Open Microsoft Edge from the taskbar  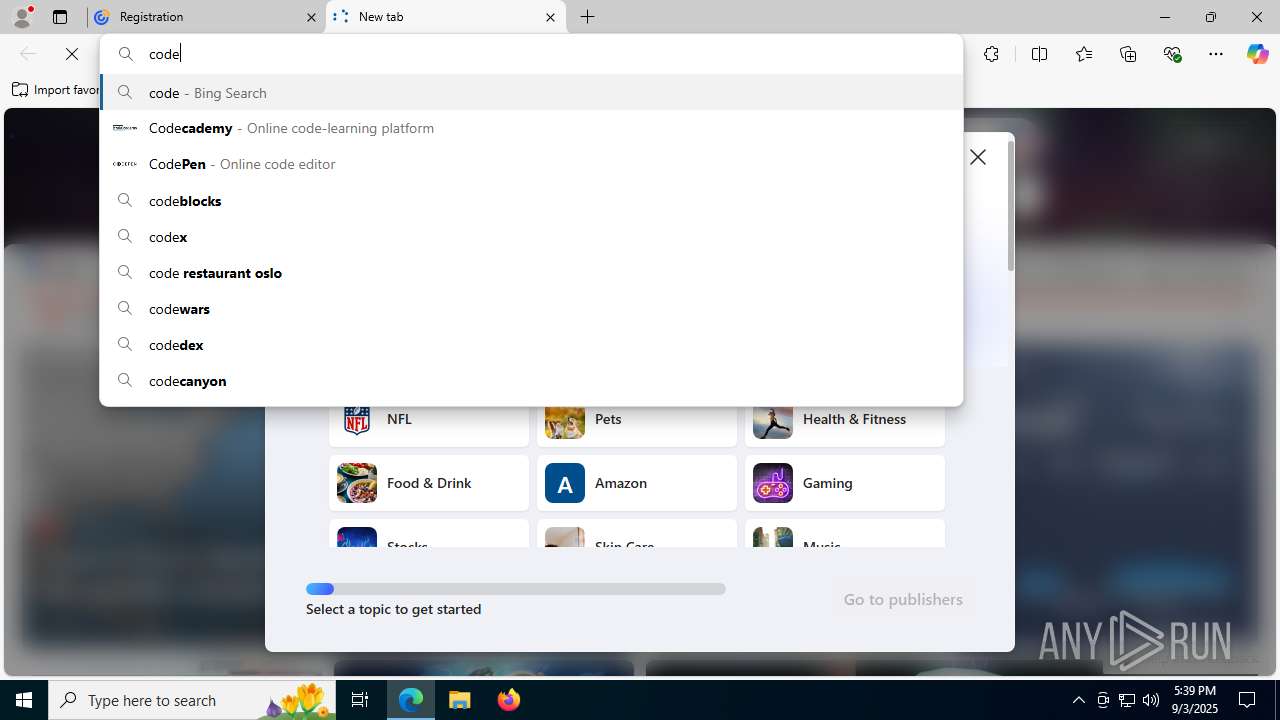point(411,700)
